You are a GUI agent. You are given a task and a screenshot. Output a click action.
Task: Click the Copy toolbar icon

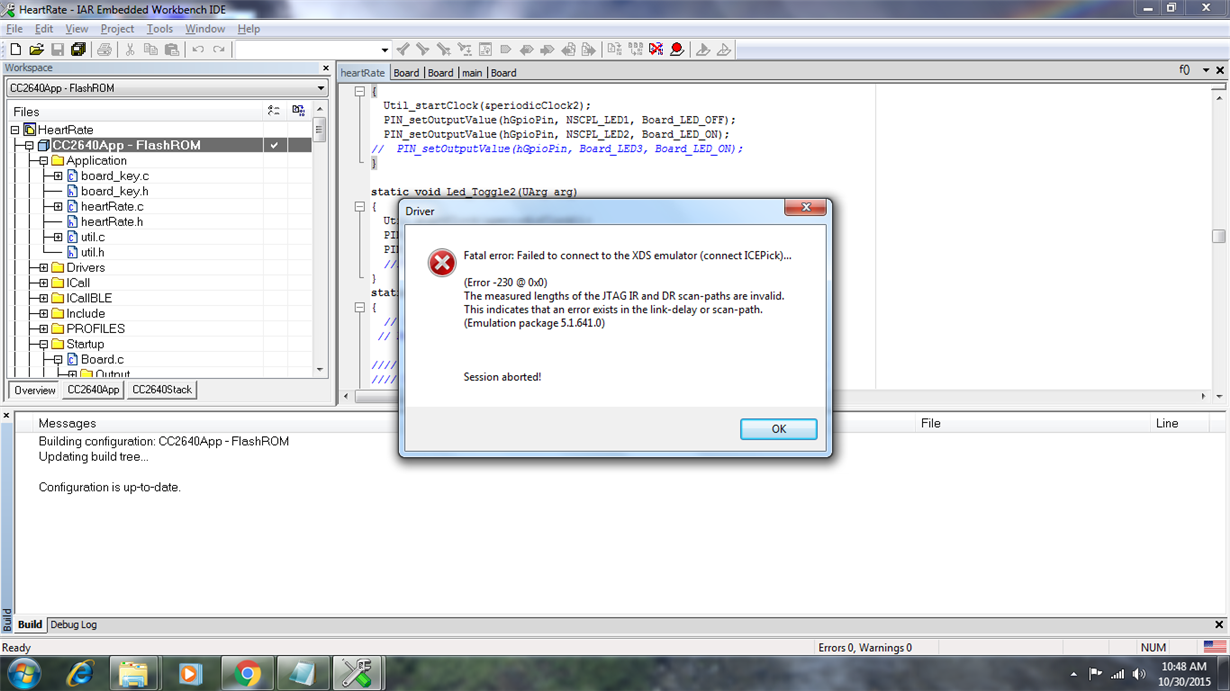[151, 49]
